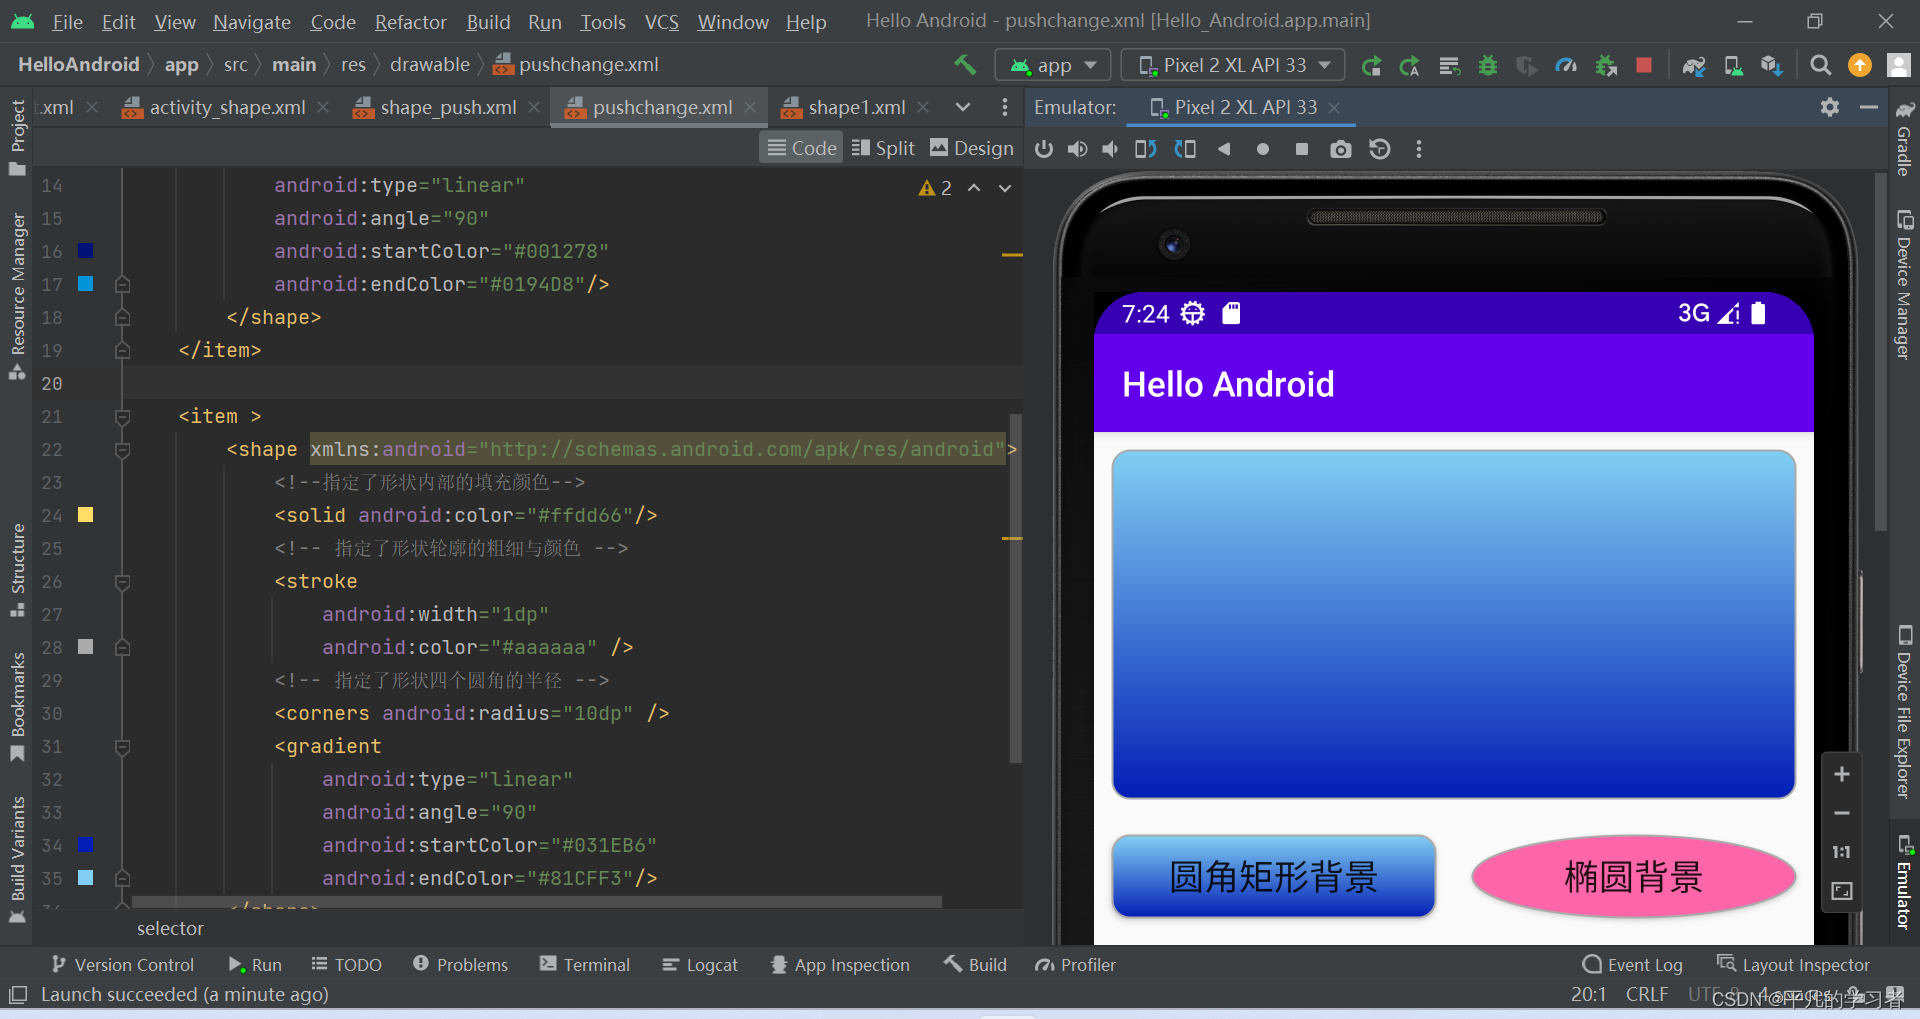Click the 圆角矩形背景 button in the emulator
Screen dimensions: 1920x1019
1272,876
